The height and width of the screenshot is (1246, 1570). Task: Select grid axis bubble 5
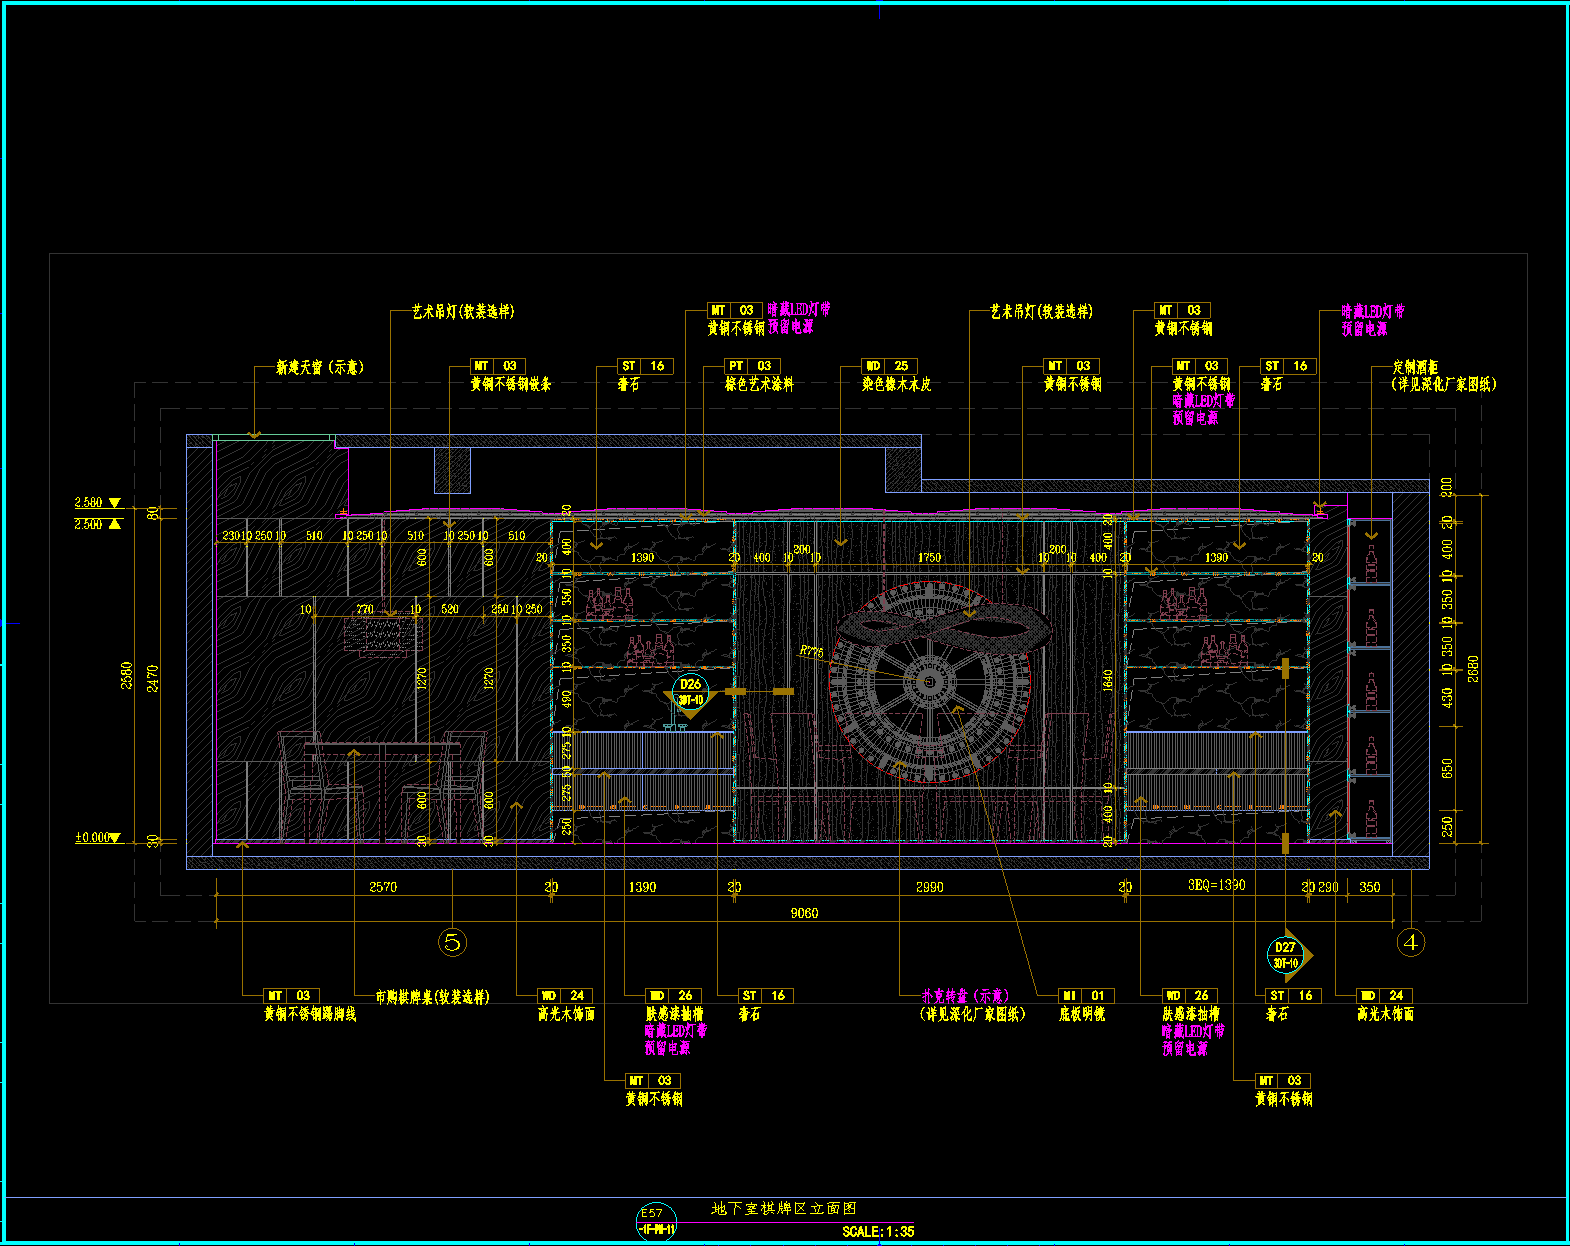pos(452,942)
